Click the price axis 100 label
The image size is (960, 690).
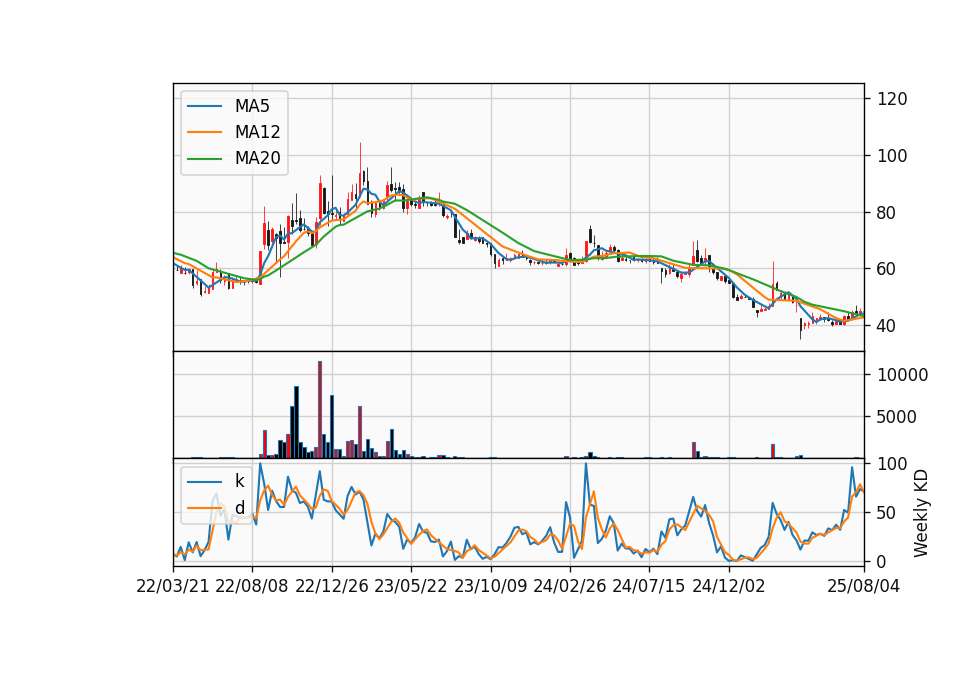click(x=892, y=156)
